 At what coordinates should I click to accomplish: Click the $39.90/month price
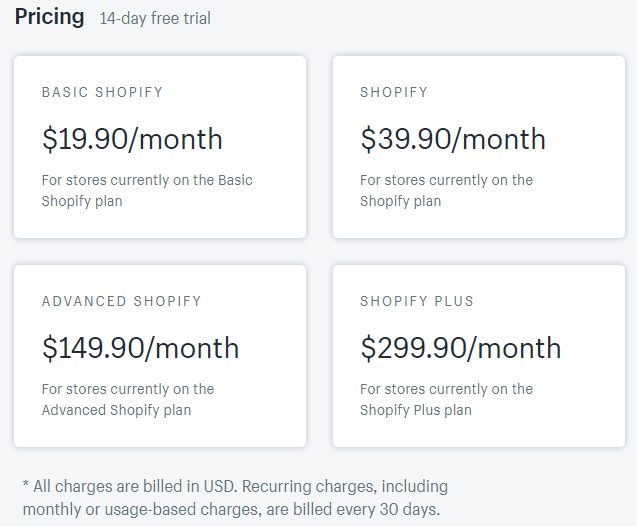(x=453, y=139)
